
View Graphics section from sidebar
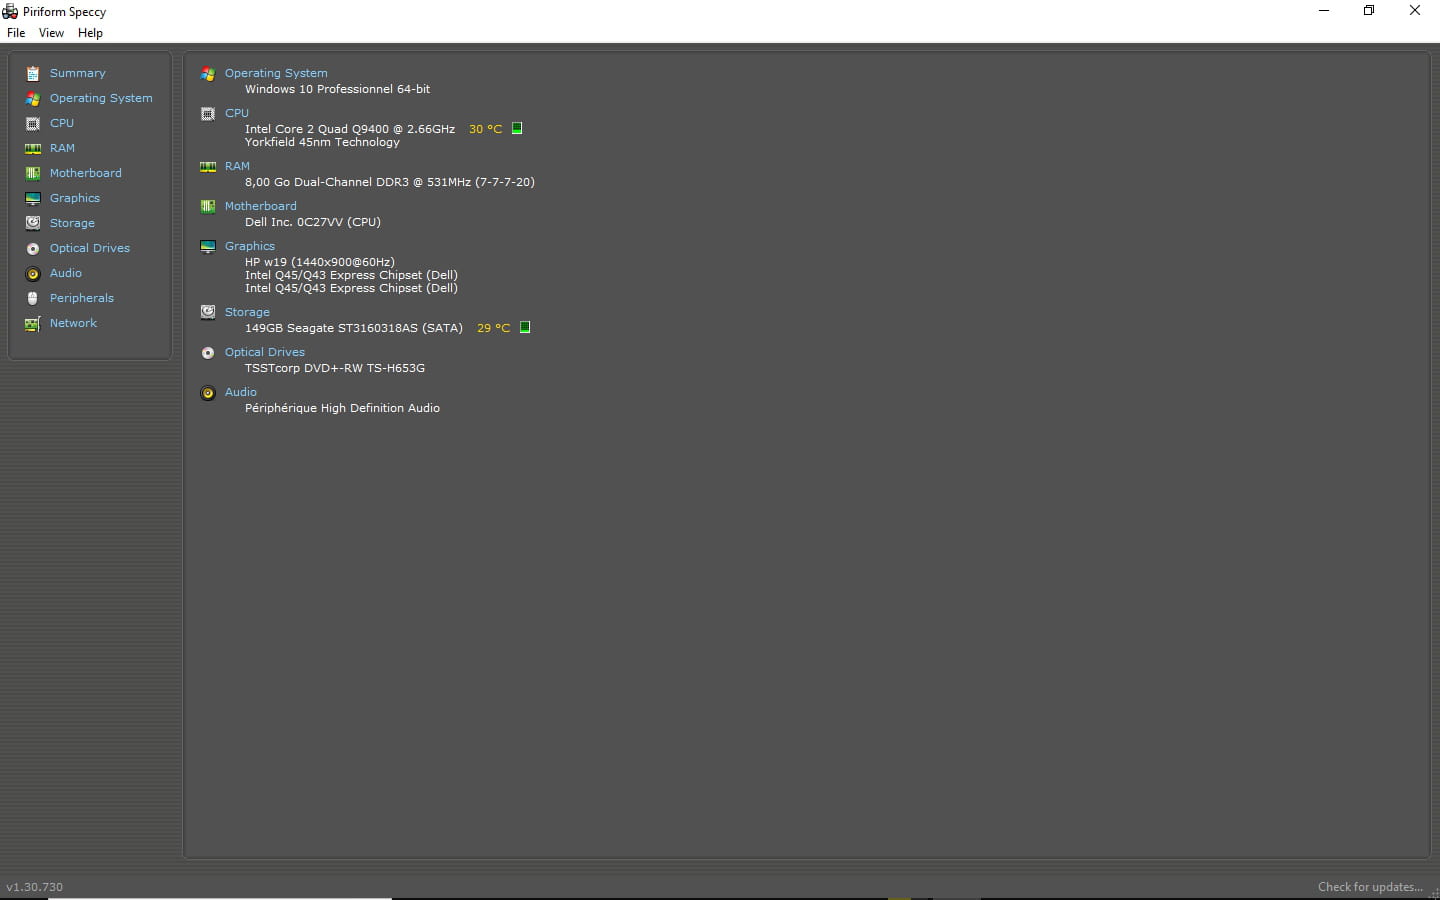tap(75, 198)
